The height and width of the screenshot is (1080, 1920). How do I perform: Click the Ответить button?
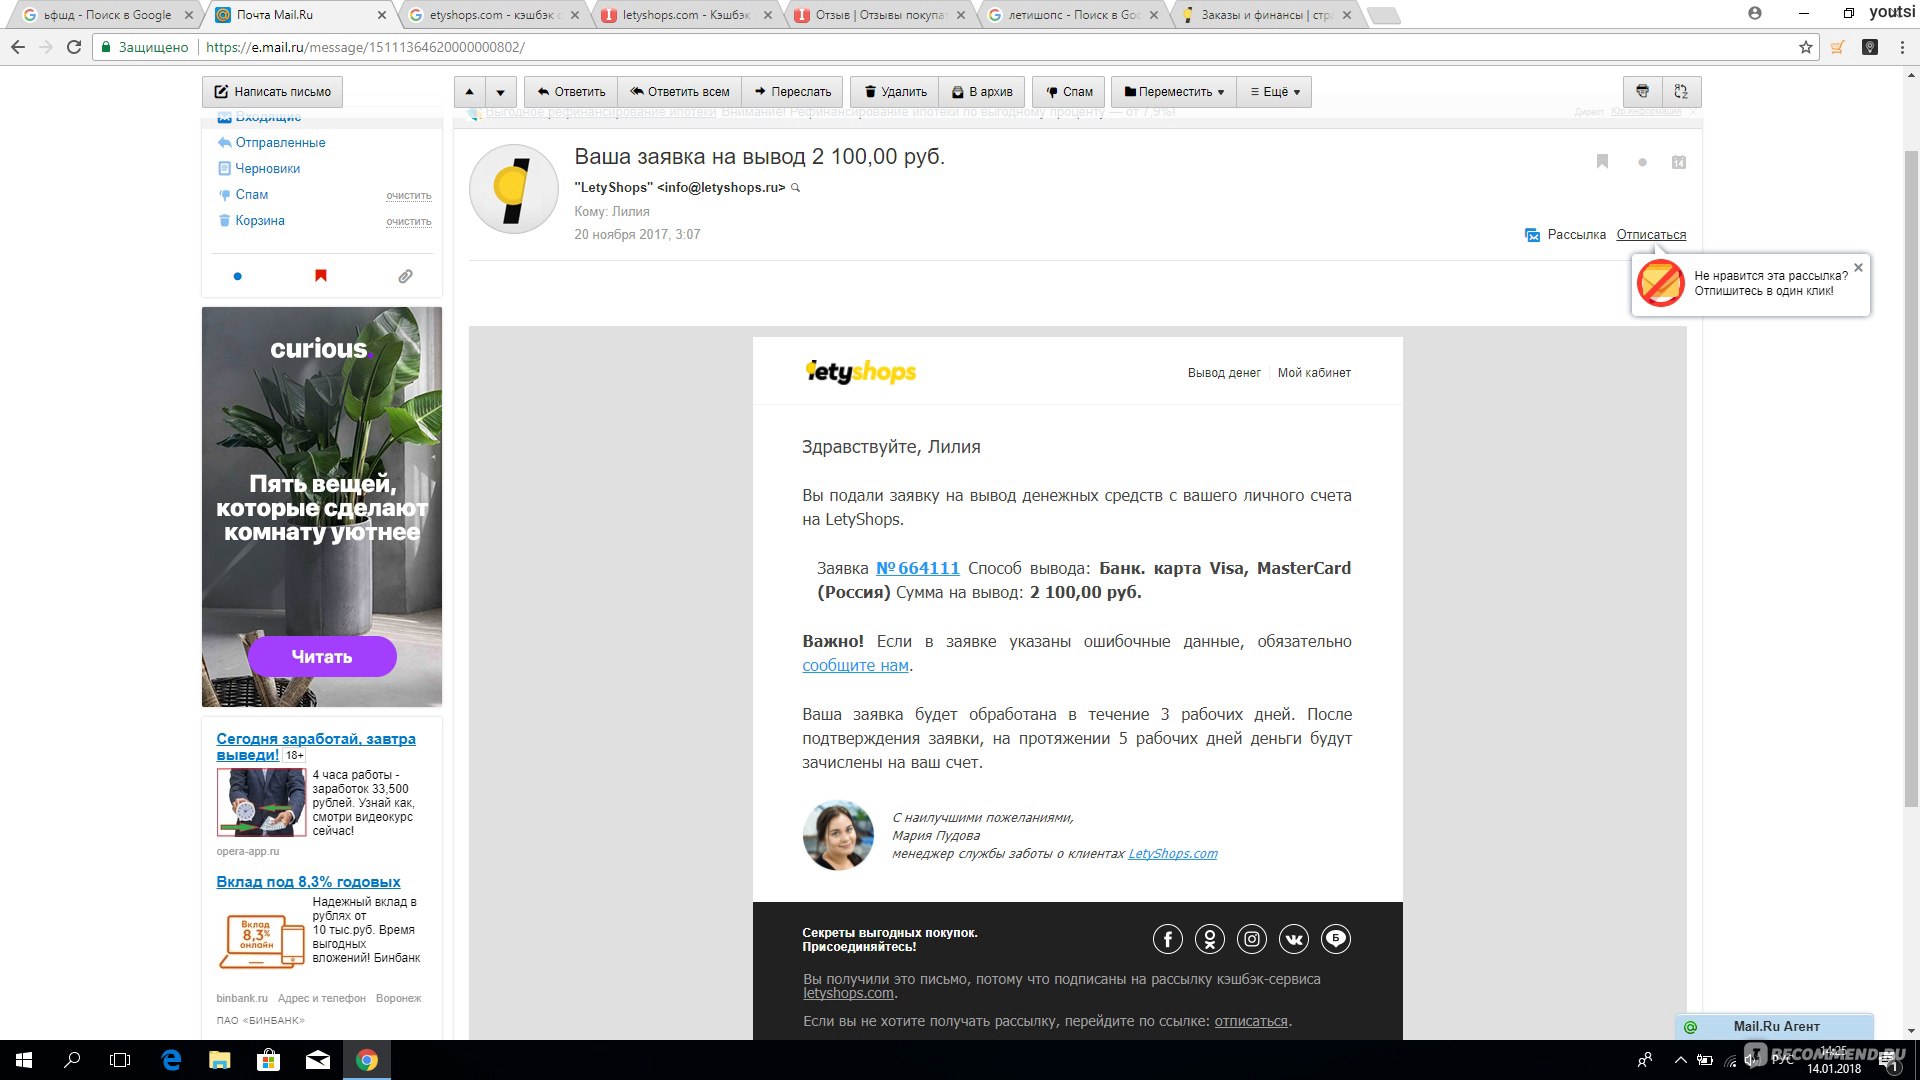point(571,92)
